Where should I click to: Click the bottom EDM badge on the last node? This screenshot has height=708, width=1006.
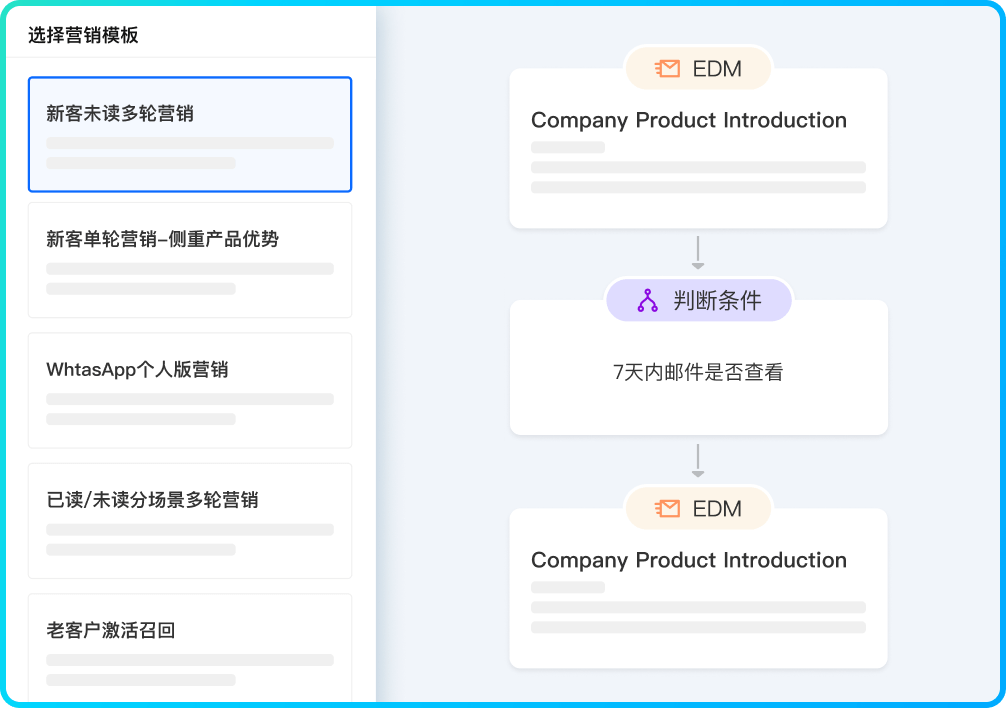tap(698, 508)
